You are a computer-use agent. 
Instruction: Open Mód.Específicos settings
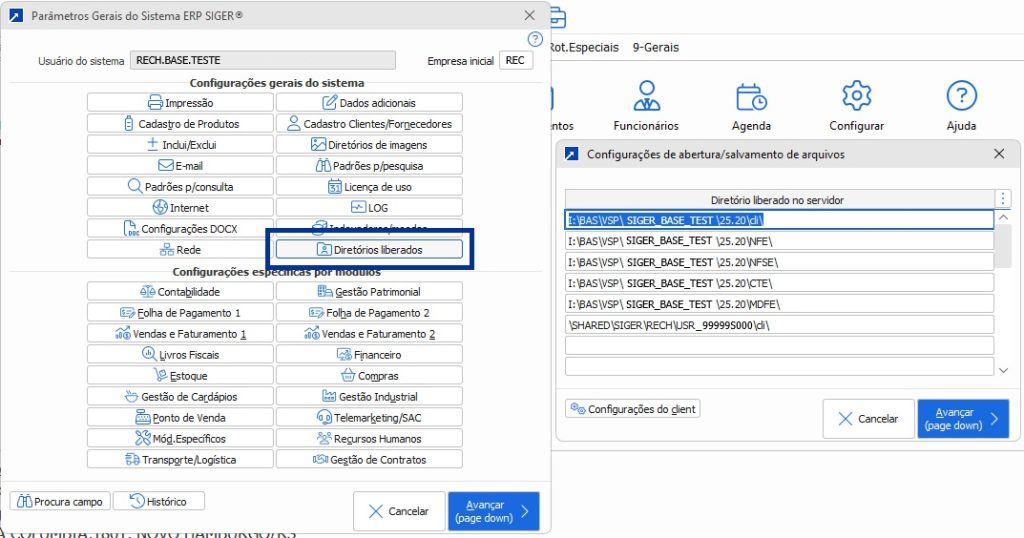click(x=180, y=438)
